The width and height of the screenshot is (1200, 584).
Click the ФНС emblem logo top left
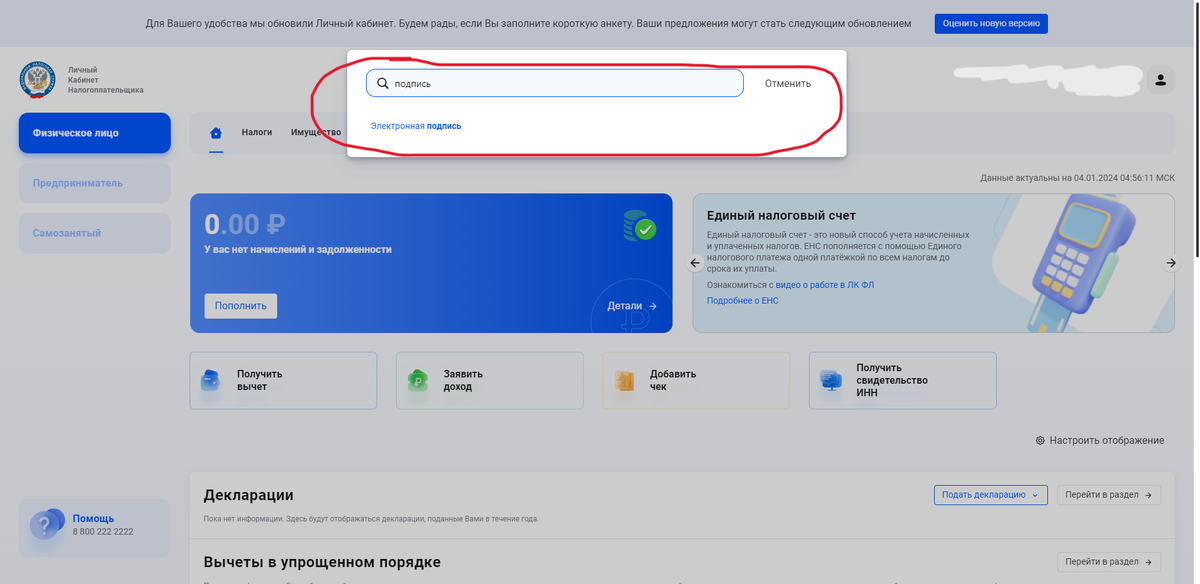36,79
